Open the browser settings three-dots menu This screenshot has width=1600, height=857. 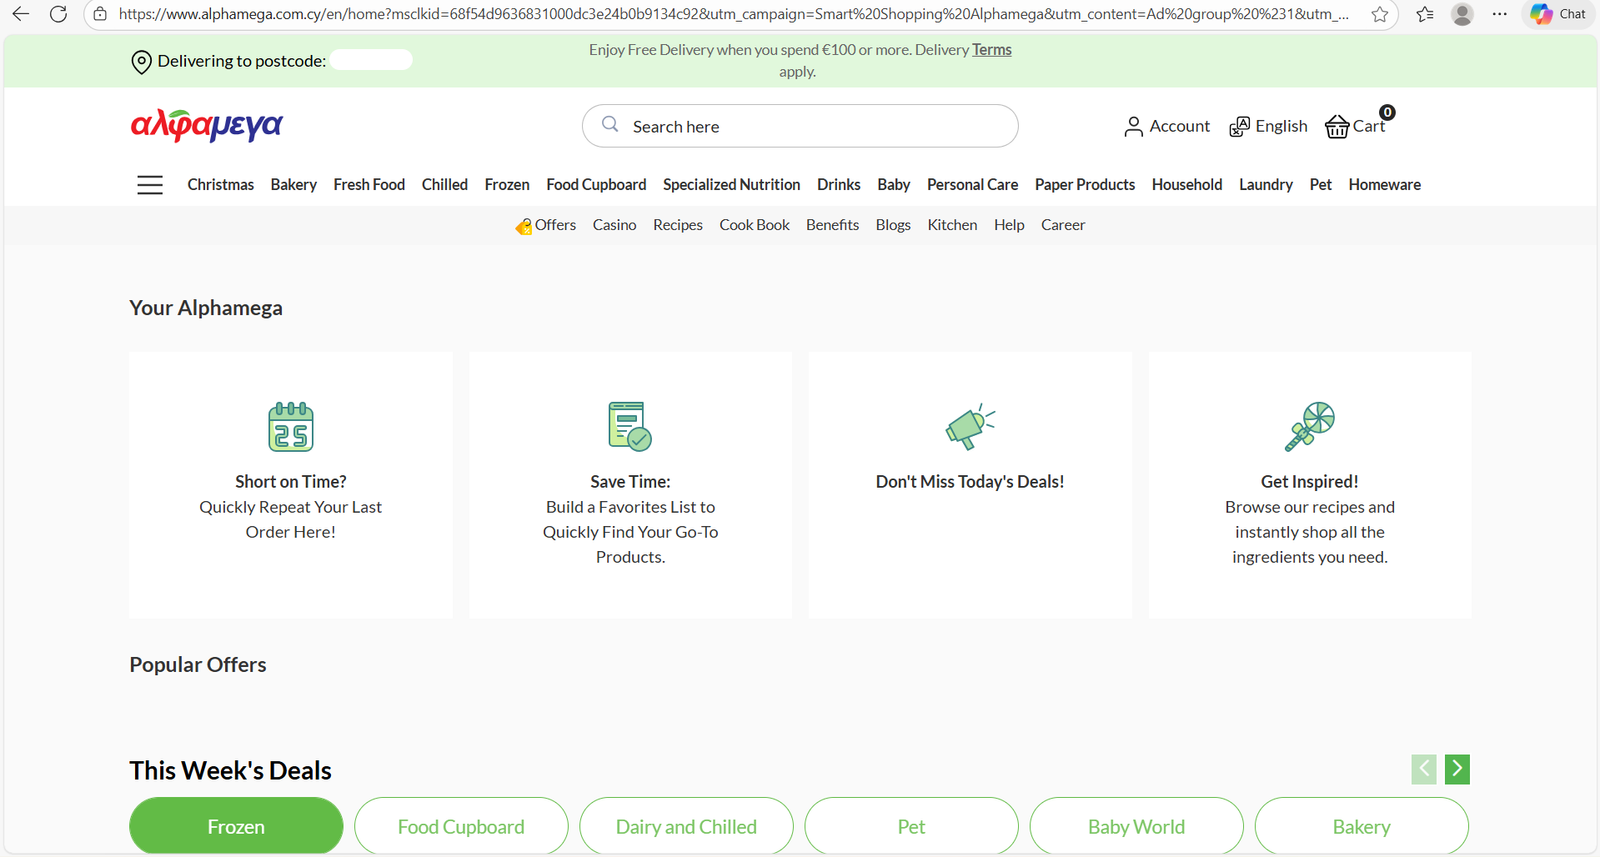click(x=1499, y=14)
